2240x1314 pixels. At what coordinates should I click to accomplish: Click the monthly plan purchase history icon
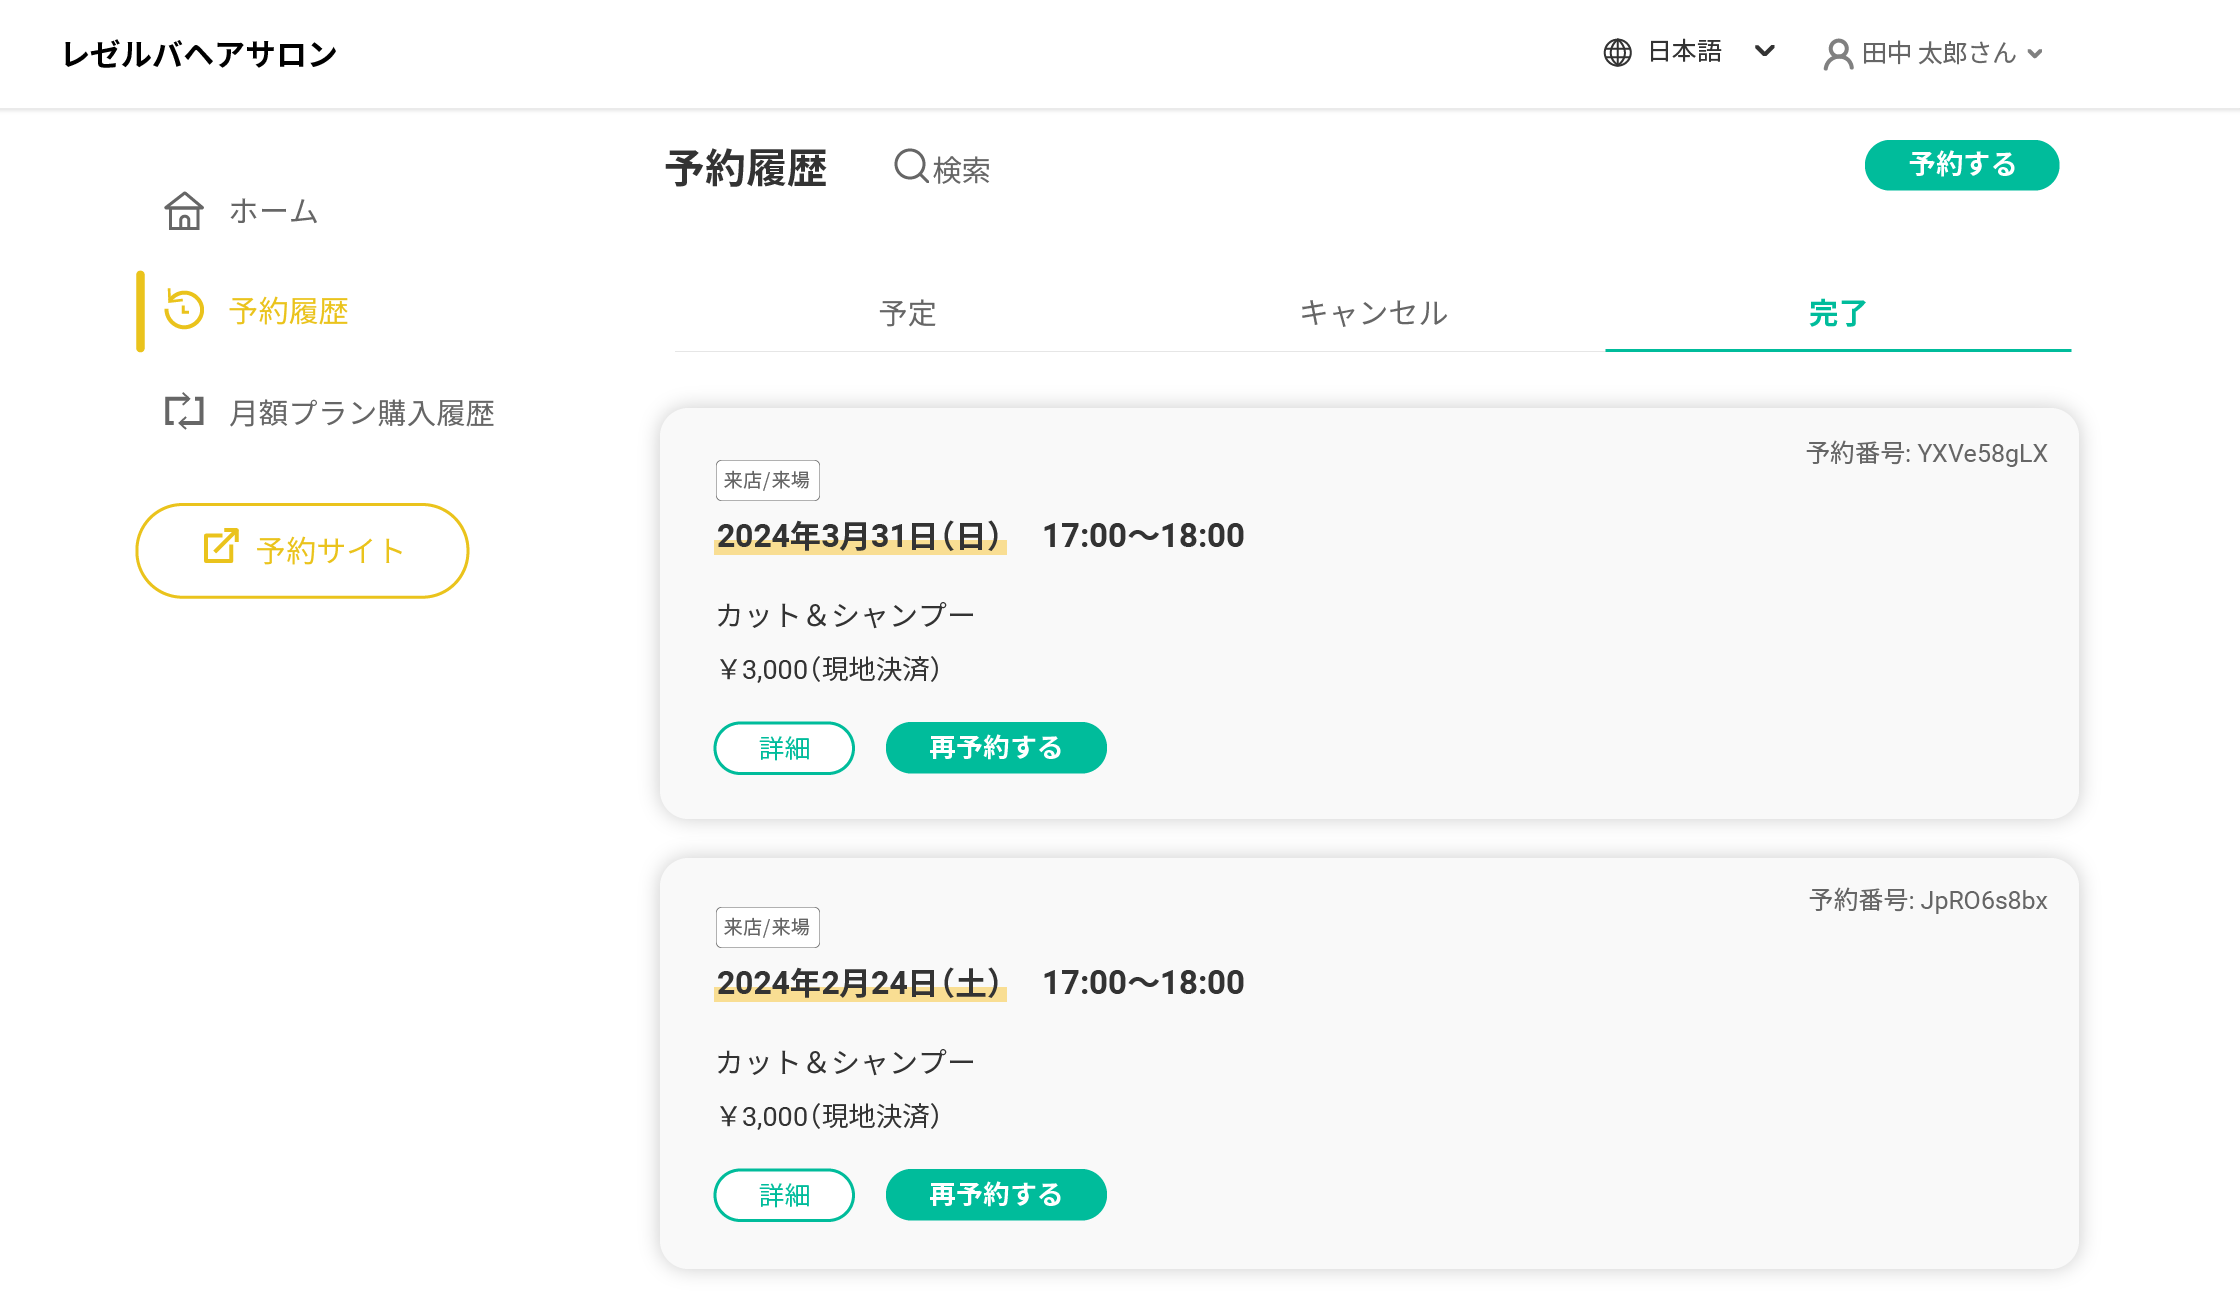tap(184, 411)
